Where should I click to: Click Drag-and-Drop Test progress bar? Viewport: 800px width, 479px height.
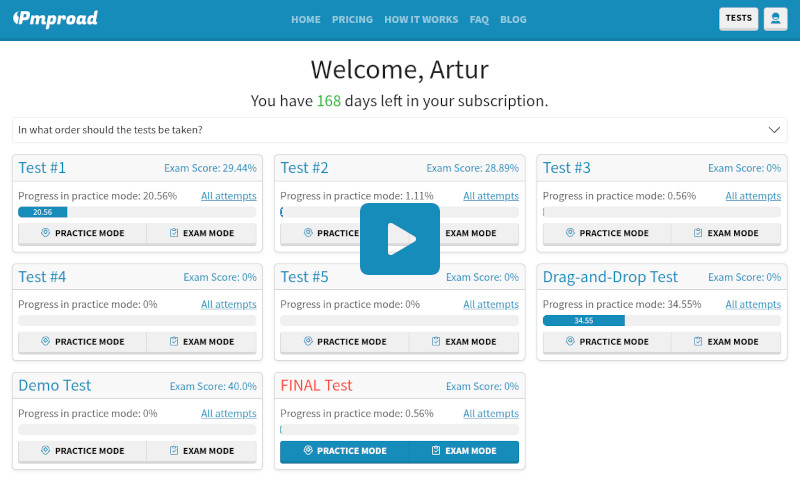click(x=662, y=321)
